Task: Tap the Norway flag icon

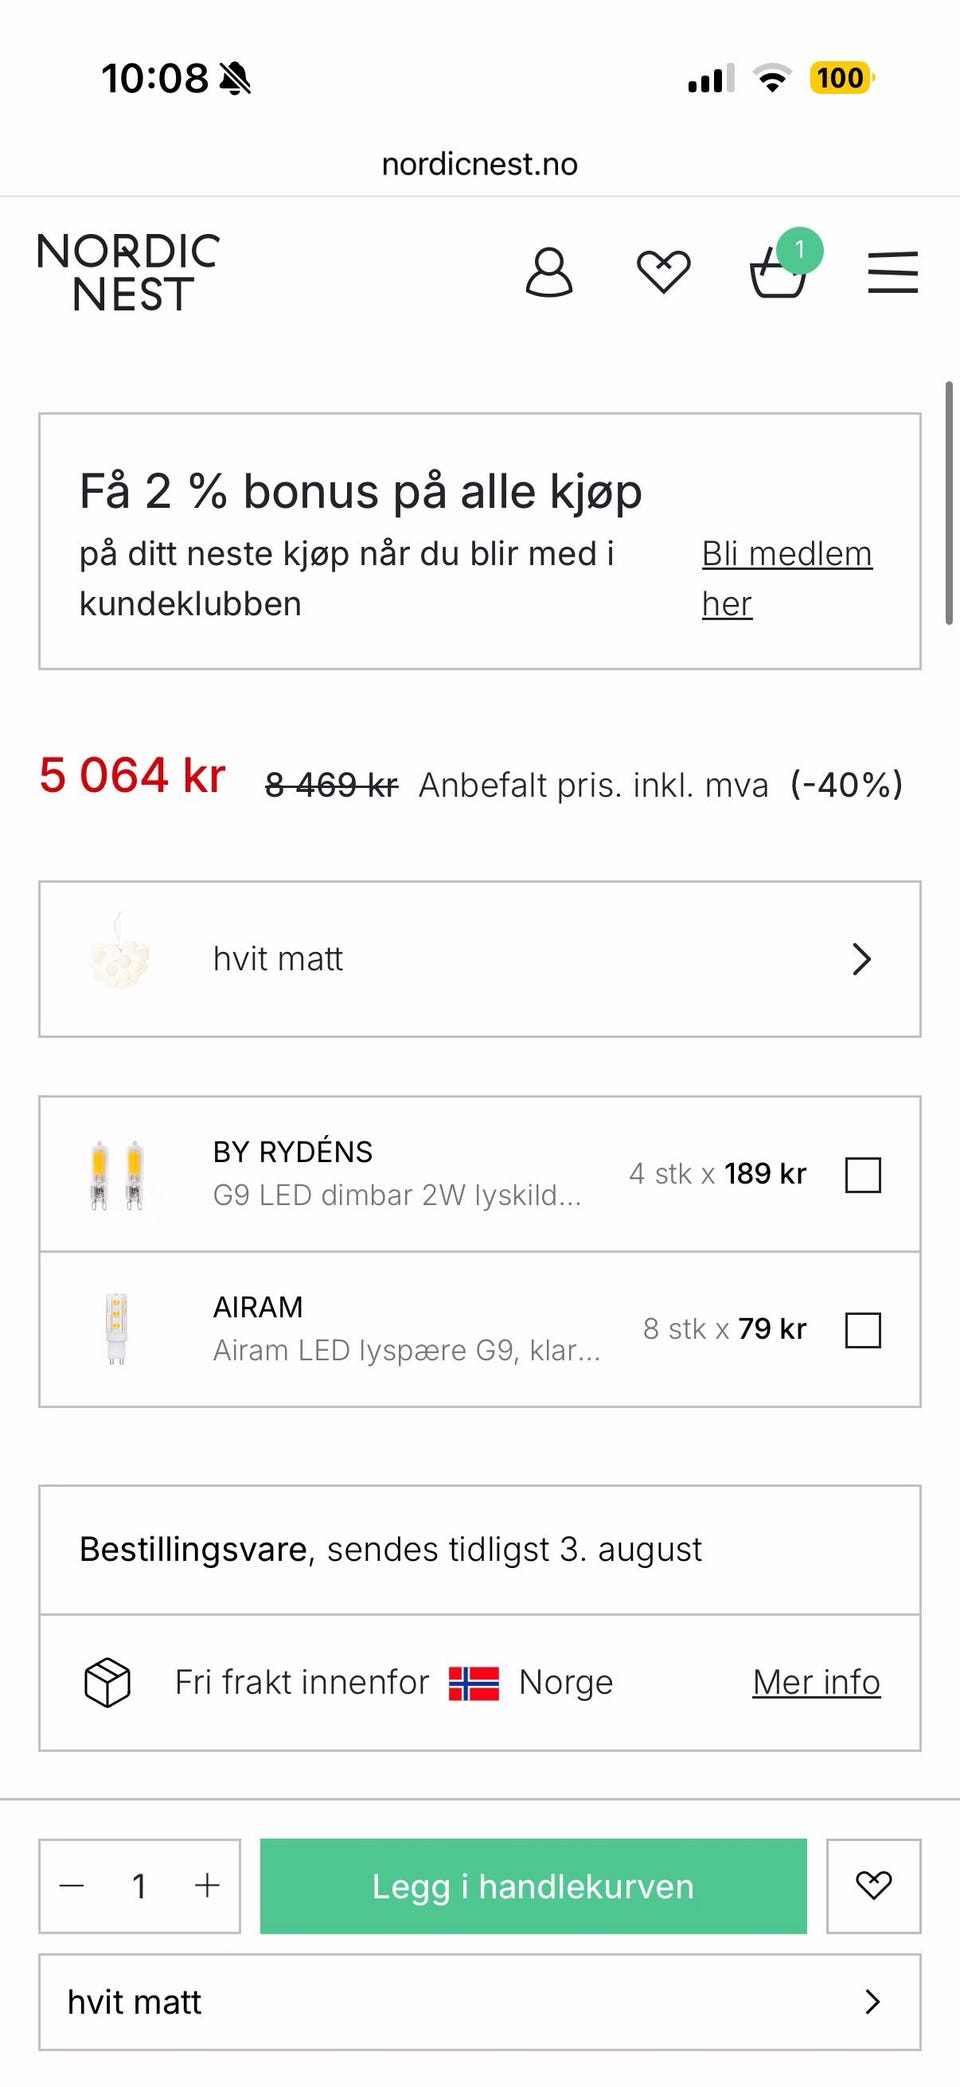Action: tap(474, 1683)
